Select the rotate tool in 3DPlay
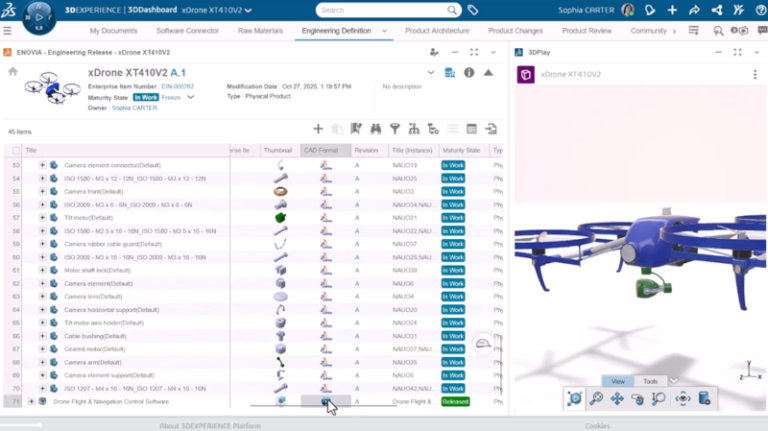The height and width of the screenshot is (431, 768). (638, 399)
